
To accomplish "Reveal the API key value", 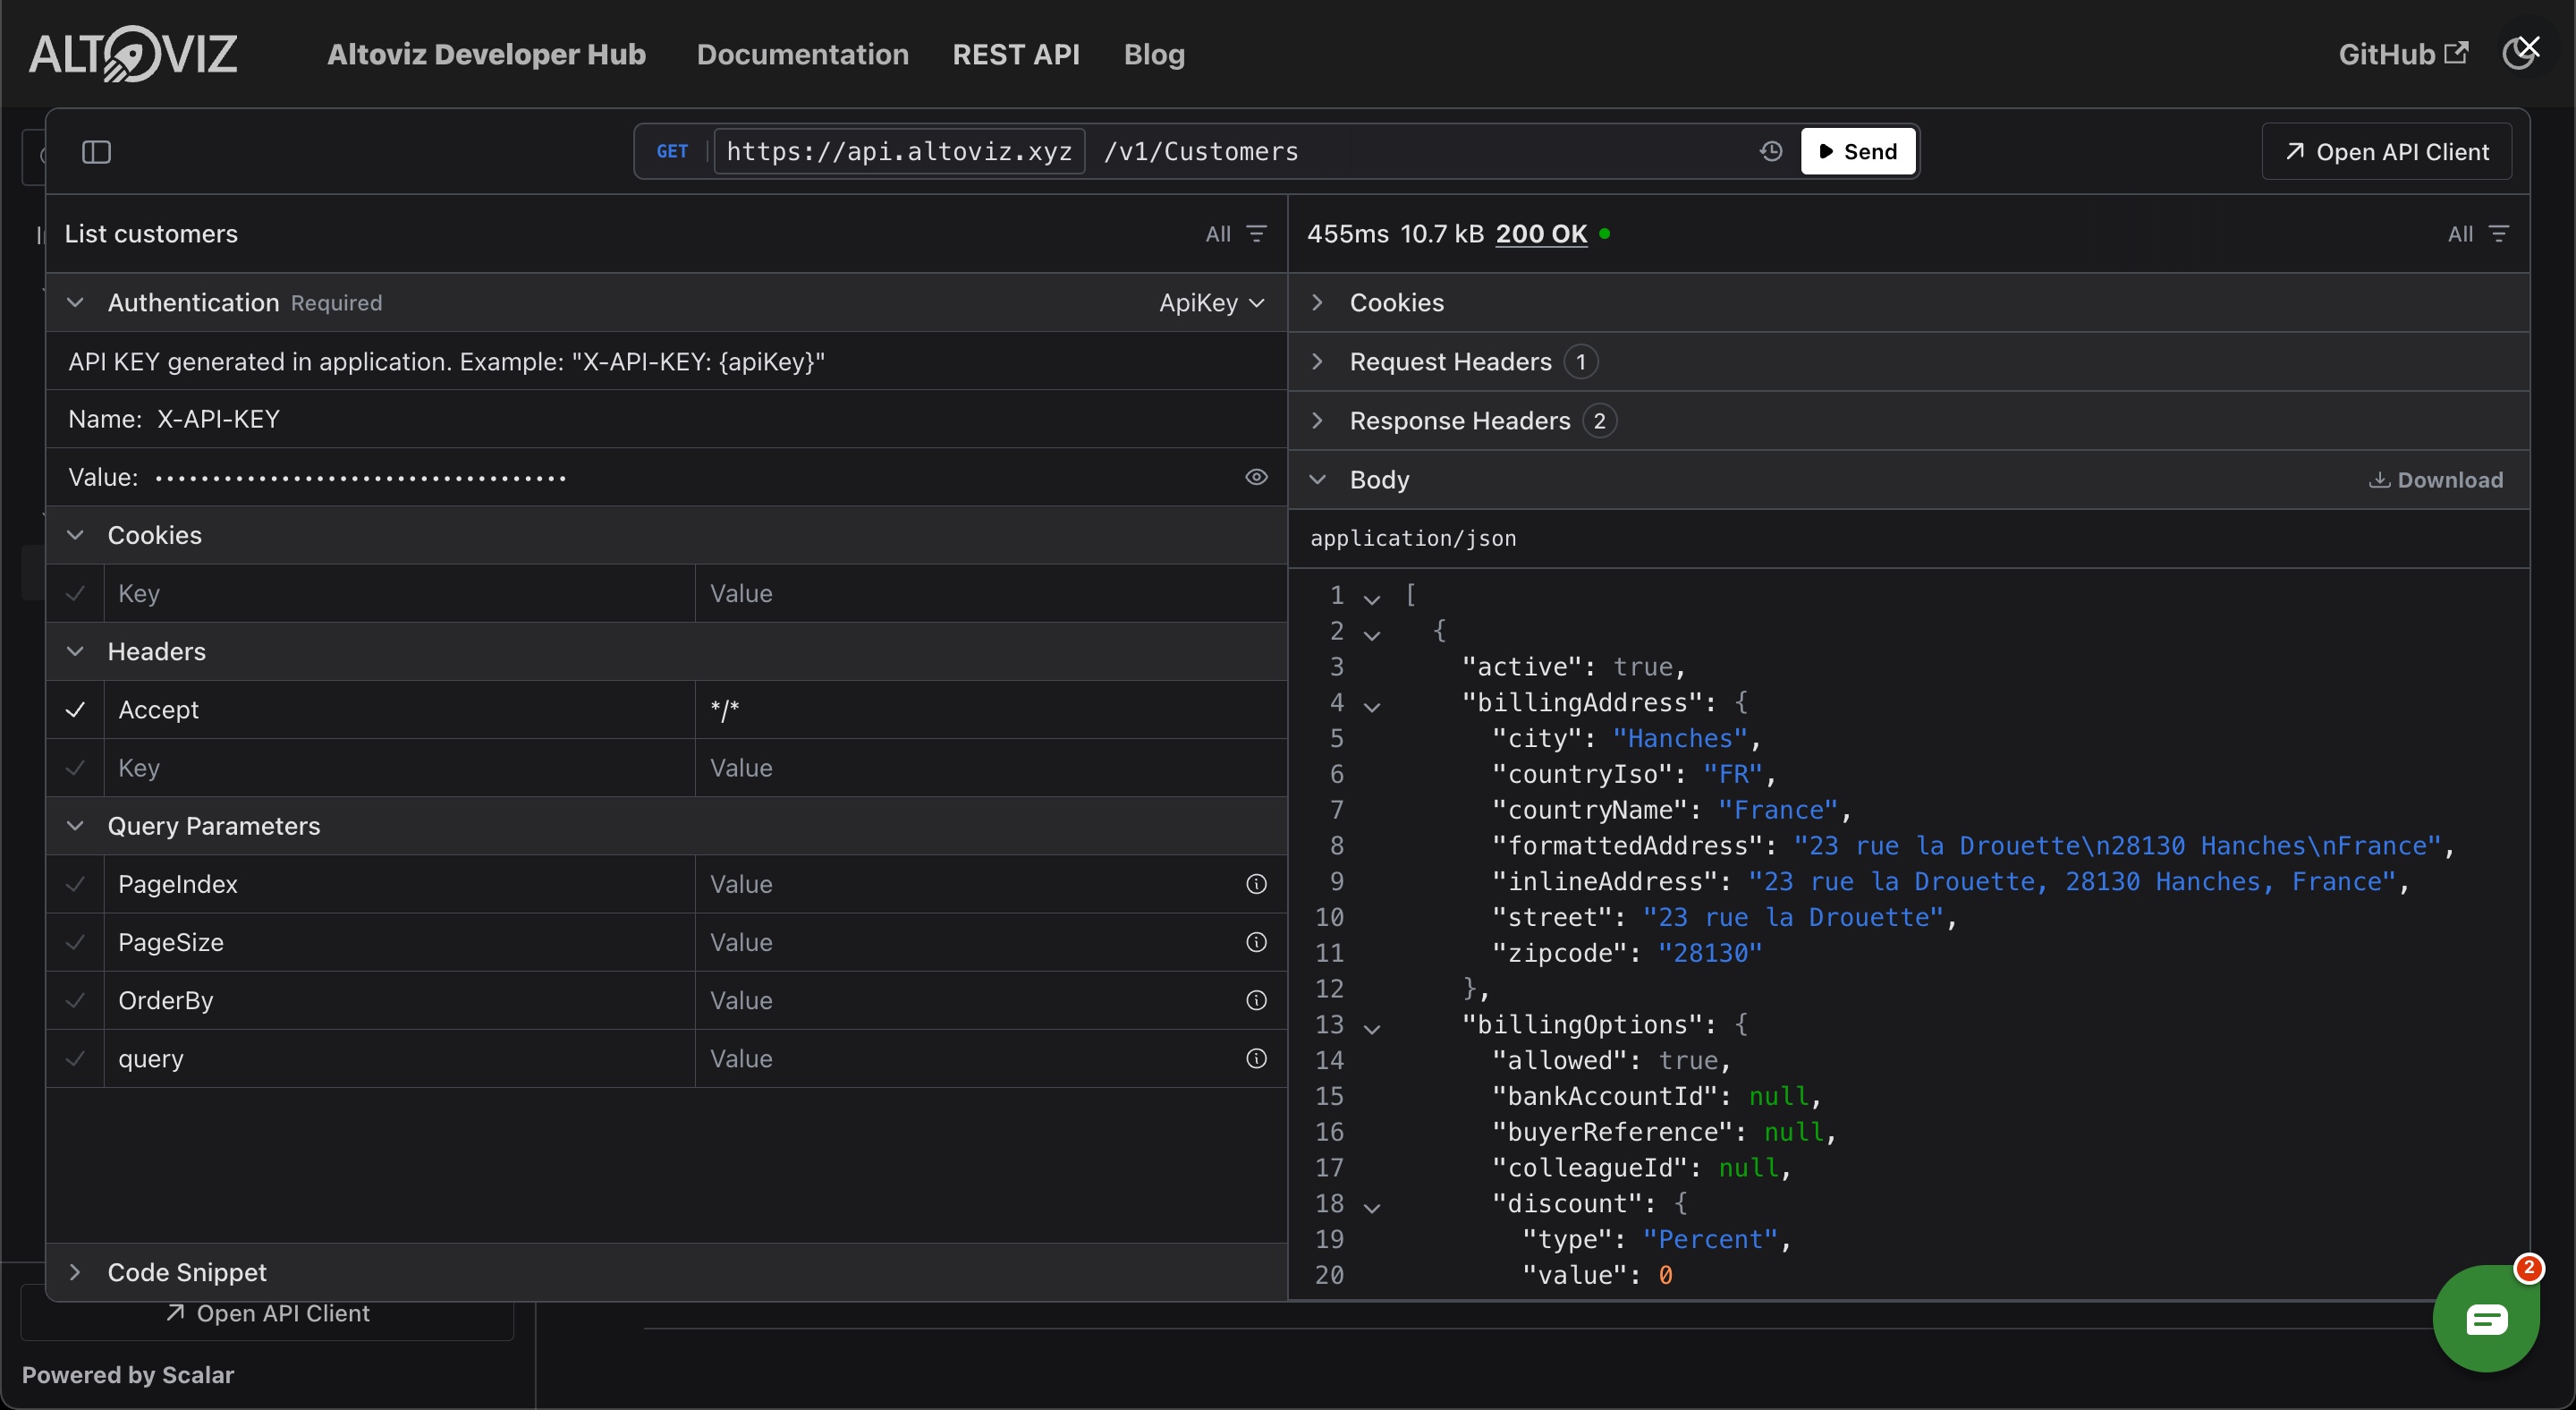I will 1256,477.
